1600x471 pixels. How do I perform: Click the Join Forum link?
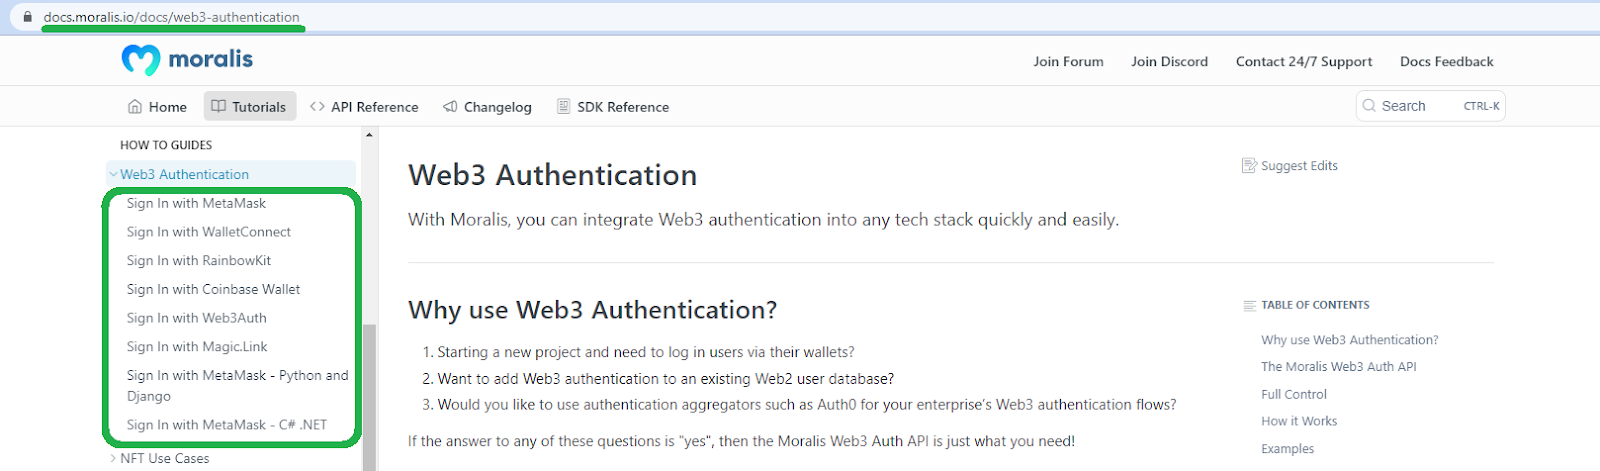[1068, 61]
